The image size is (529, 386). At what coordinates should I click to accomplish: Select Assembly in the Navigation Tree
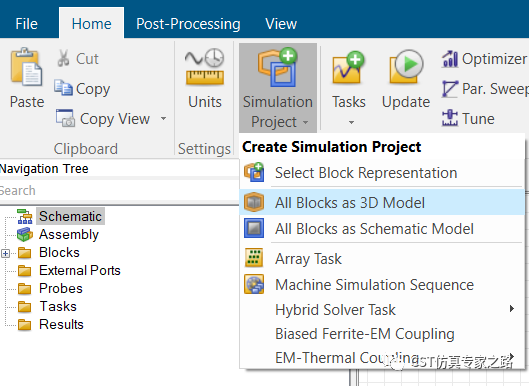68,235
